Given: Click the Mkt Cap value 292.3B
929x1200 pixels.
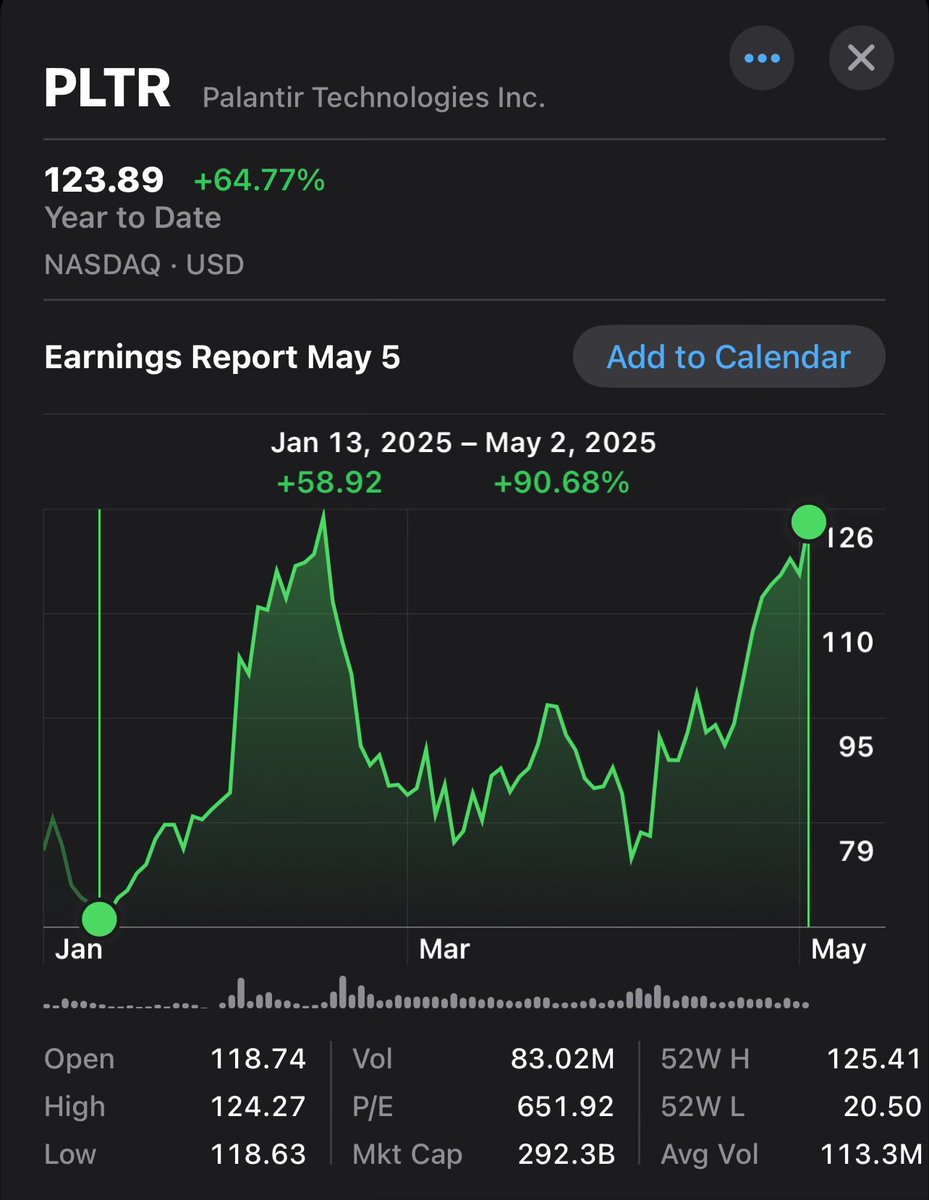Looking at the screenshot, I should pos(567,1155).
